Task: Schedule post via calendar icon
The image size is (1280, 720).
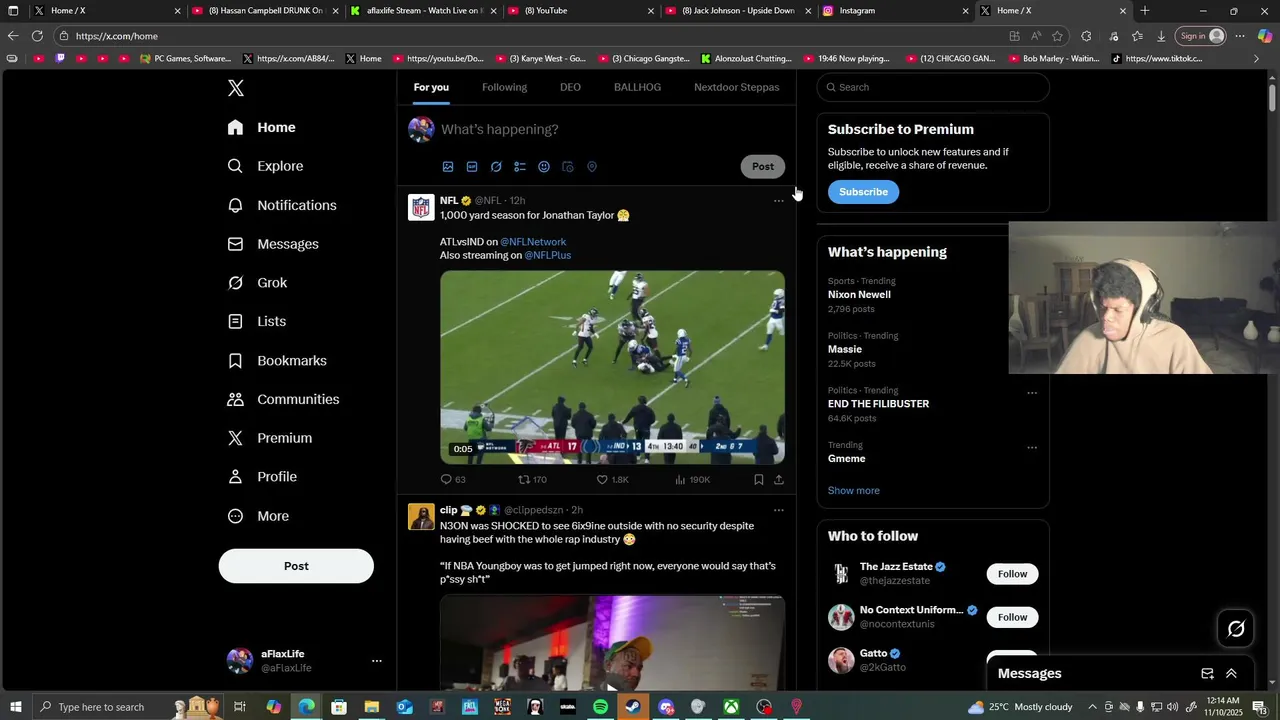Action: [568, 167]
